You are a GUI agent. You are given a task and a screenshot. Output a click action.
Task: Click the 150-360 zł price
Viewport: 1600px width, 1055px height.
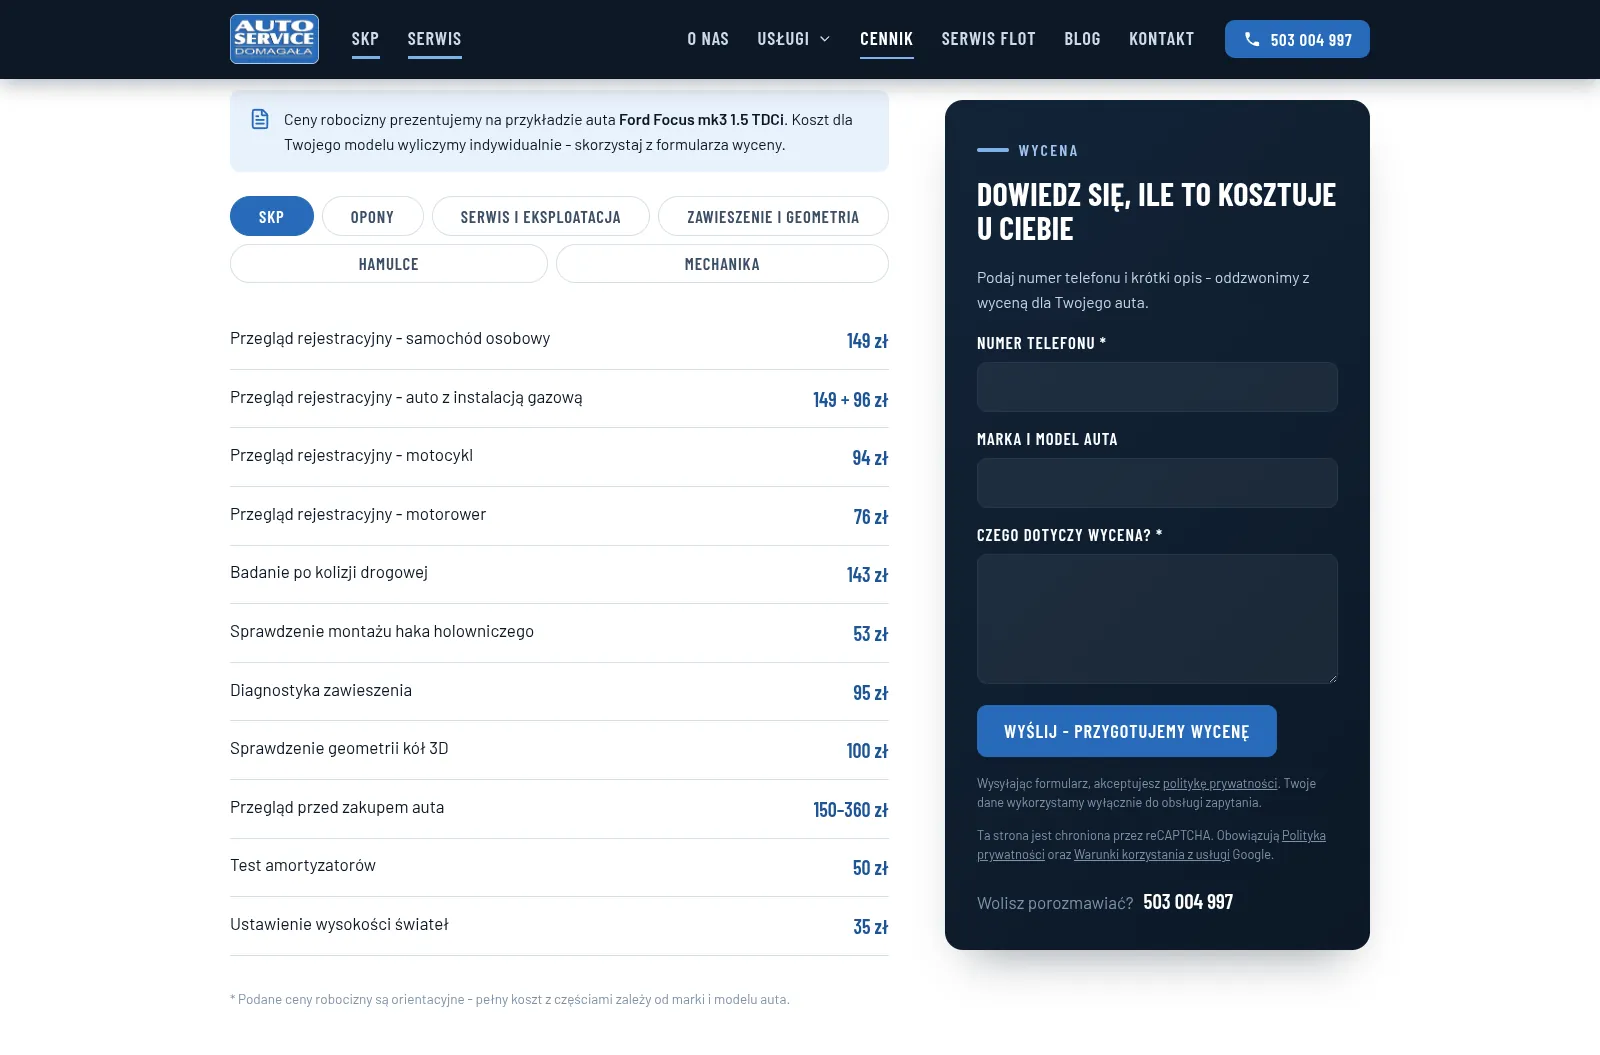pos(850,810)
